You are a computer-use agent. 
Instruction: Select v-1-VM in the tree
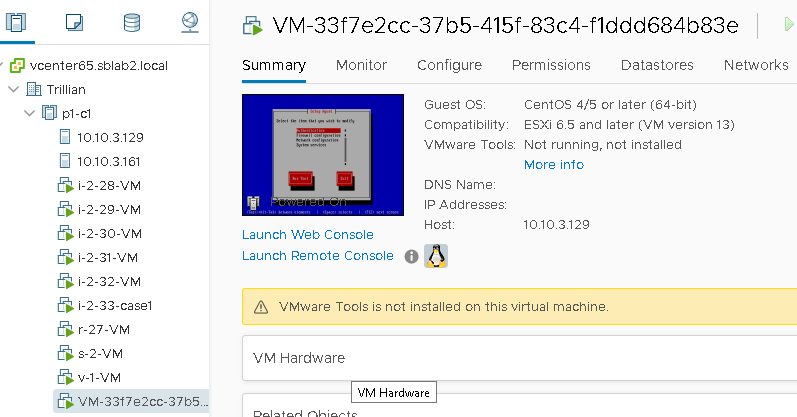[99, 377]
